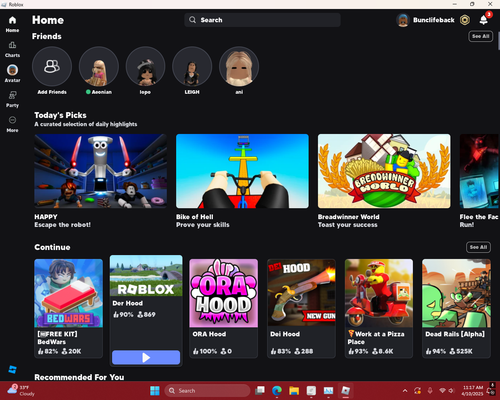Image resolution: width=500 pixels, height=400 pixels.
Task: Open Charts in the sidebar
Action: point(12,49)
